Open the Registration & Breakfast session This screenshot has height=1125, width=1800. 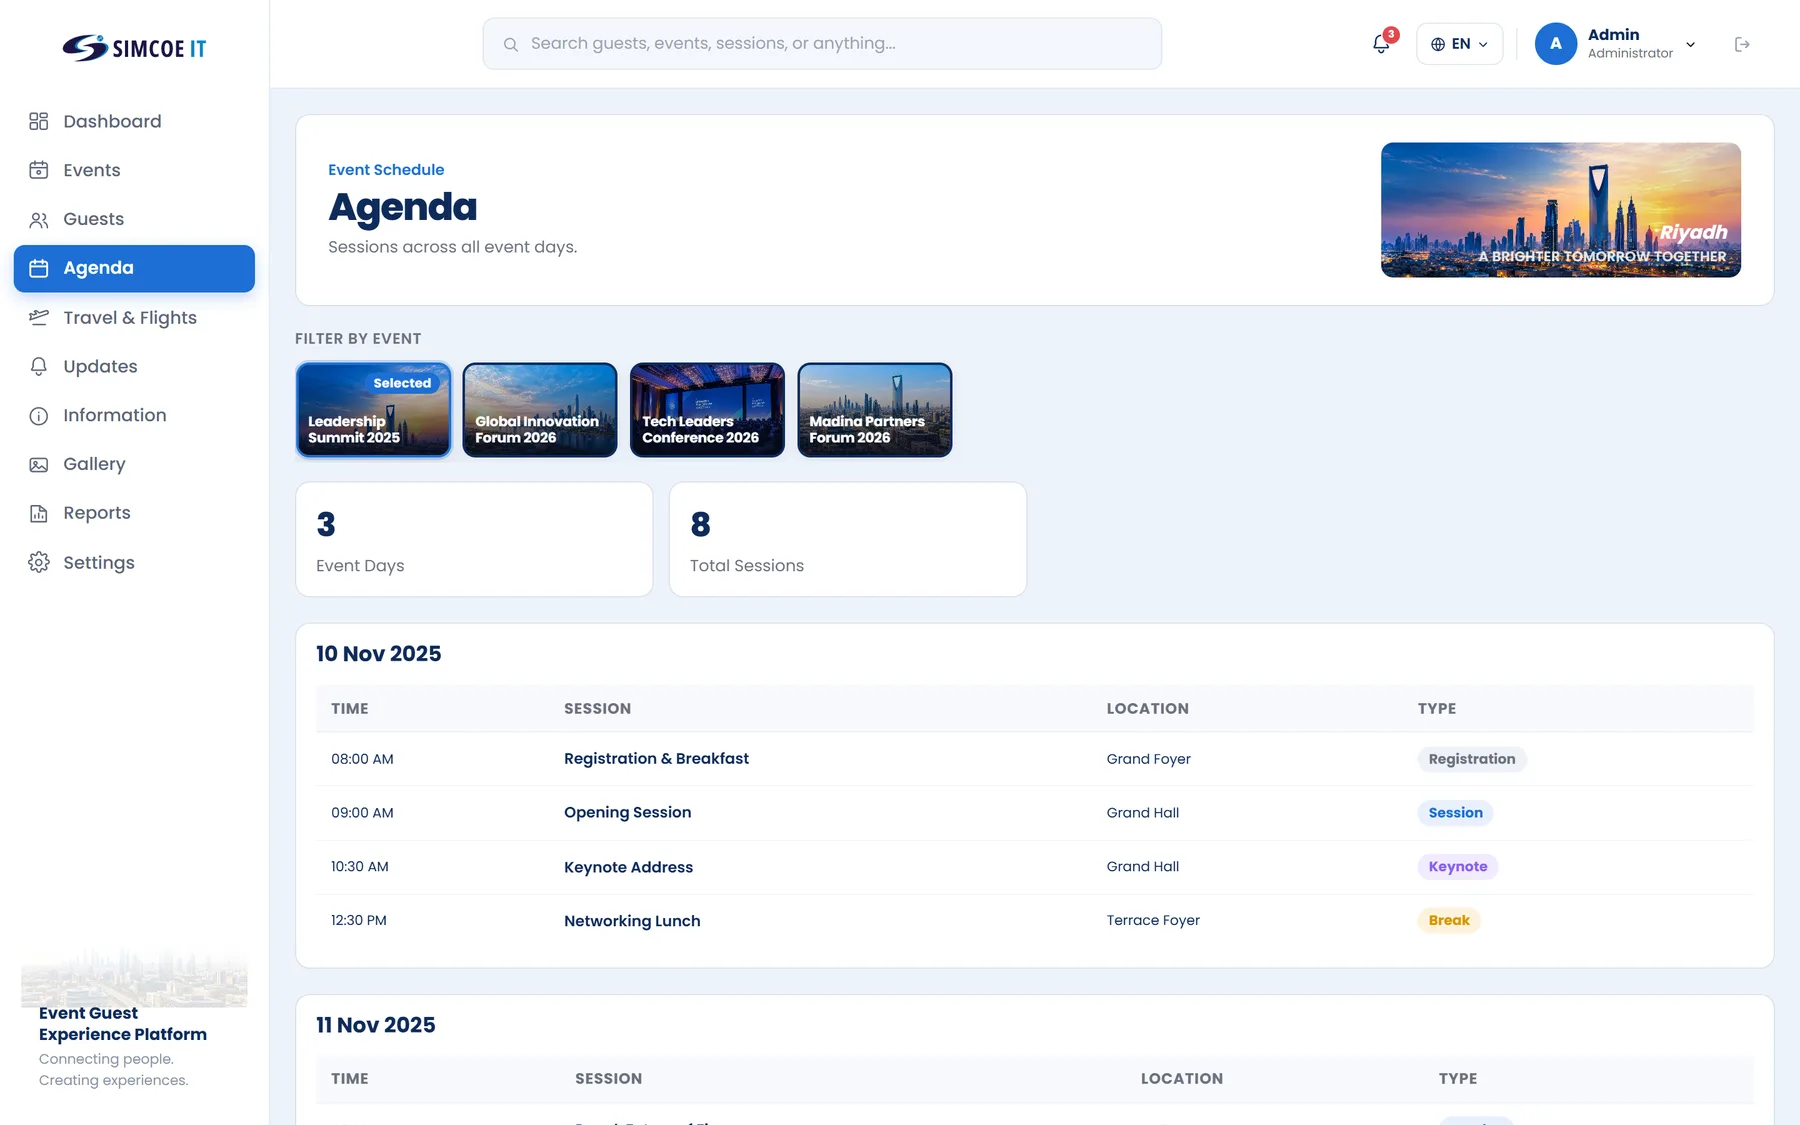pyautogui.click(x=656, y=759)
